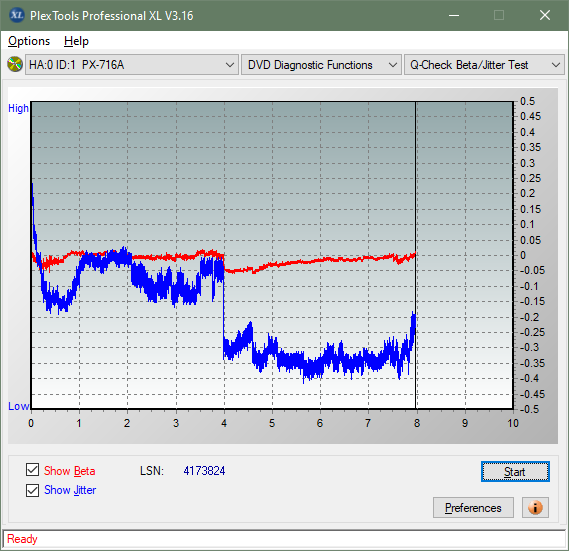Click the Show Jitter blue label
This screenshot has height=551, width=569.
click(70, 490)
